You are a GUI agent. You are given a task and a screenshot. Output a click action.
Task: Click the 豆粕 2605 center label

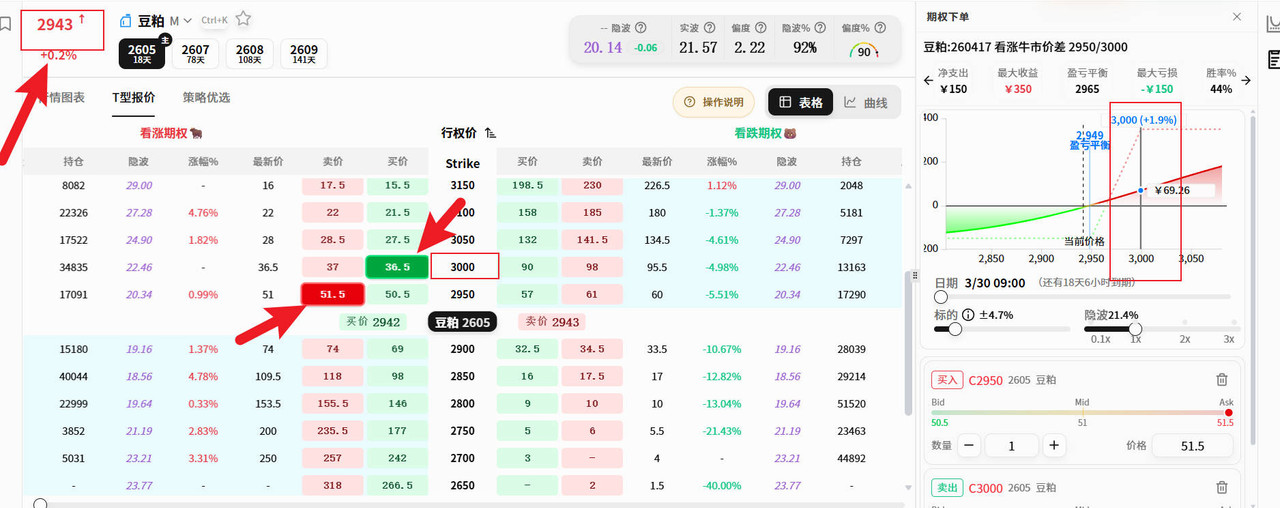coord(462,322)
